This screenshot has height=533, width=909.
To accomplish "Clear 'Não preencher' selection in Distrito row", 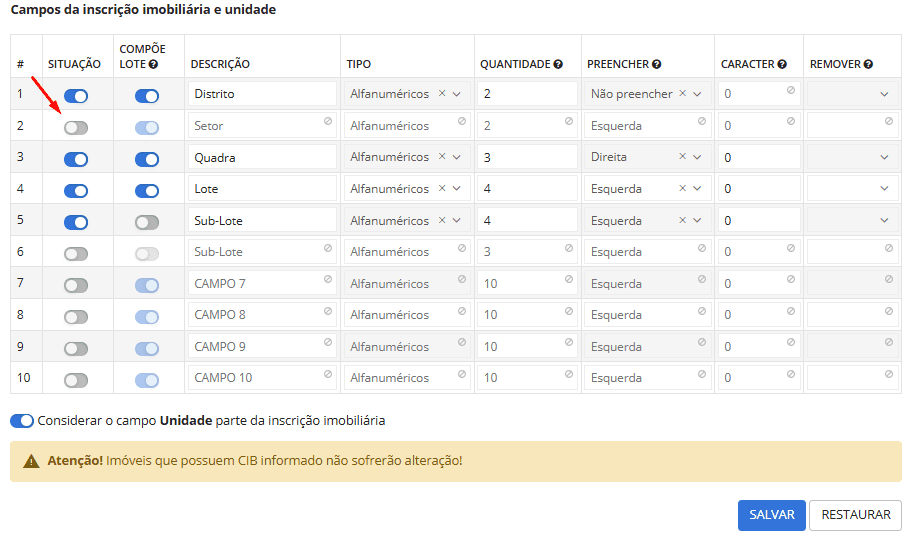I will coord(682,93).
